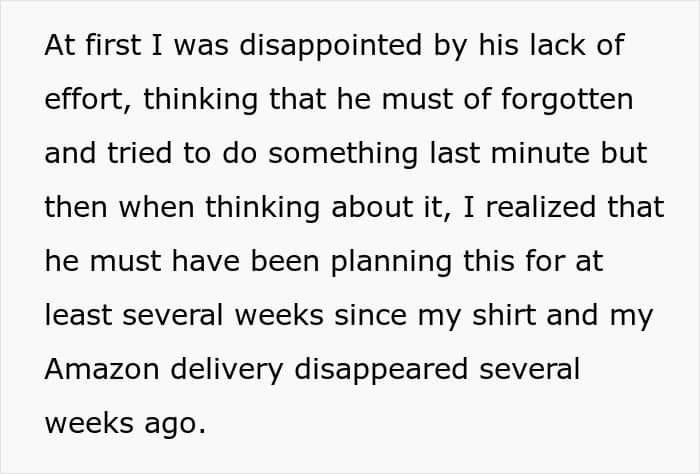
Task: Click the word "ago" at the end
Action: tap(176, 423)
